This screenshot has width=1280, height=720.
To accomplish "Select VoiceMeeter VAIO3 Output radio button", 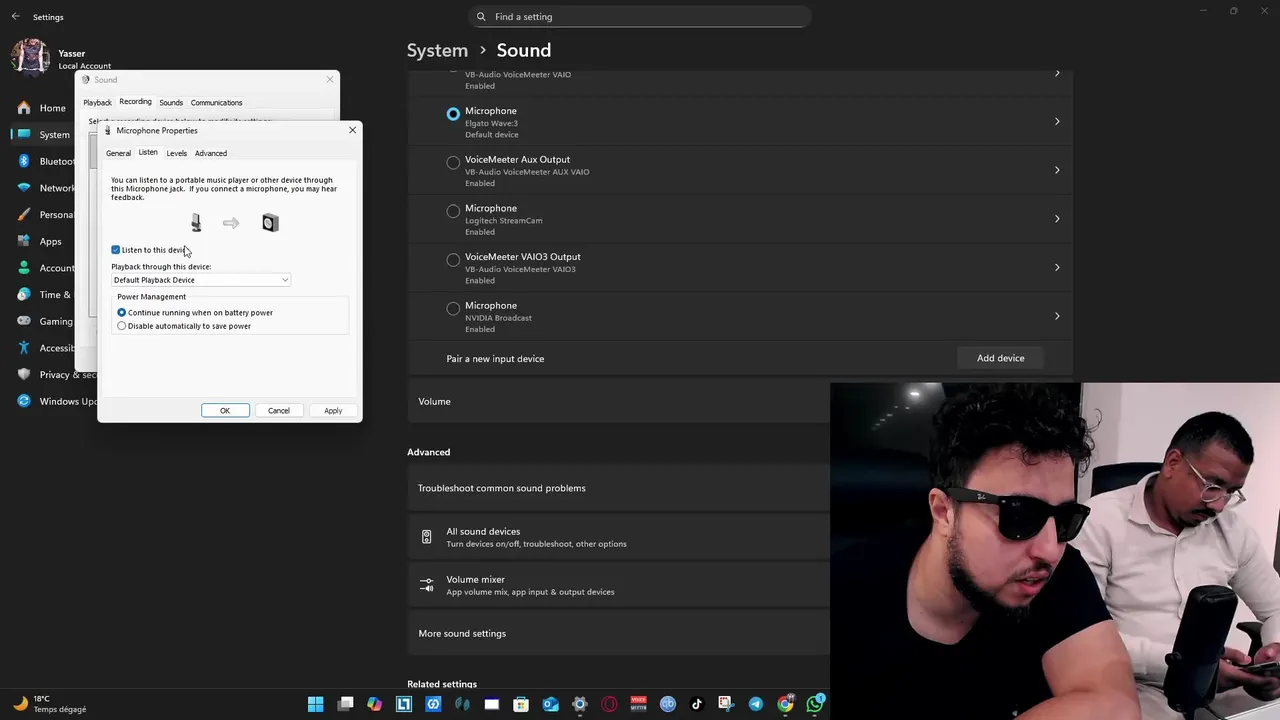I will pyautogui.click(x=453, y=260).
